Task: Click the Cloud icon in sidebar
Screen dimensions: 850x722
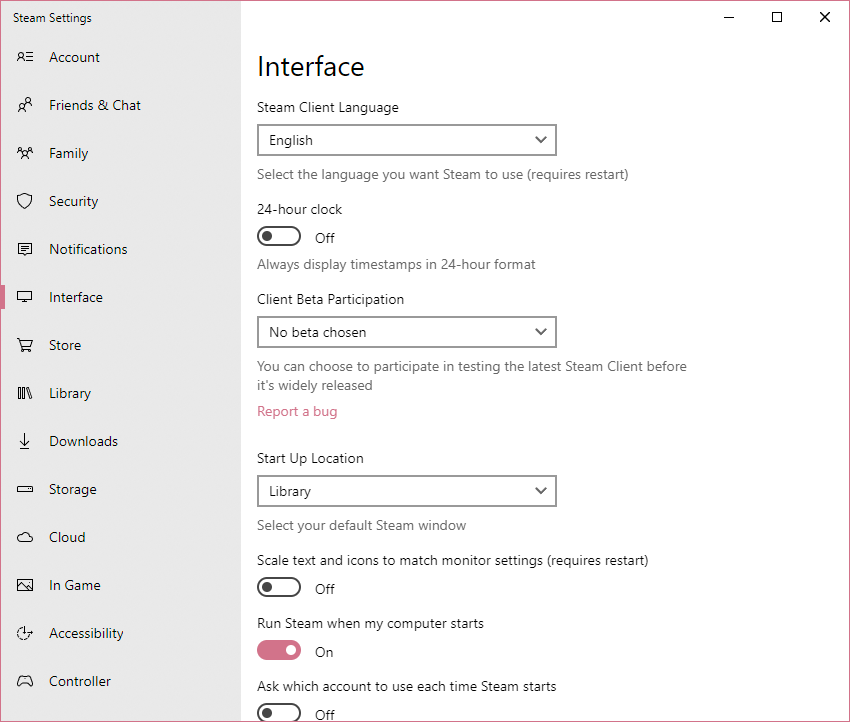Action: [25, 537]
